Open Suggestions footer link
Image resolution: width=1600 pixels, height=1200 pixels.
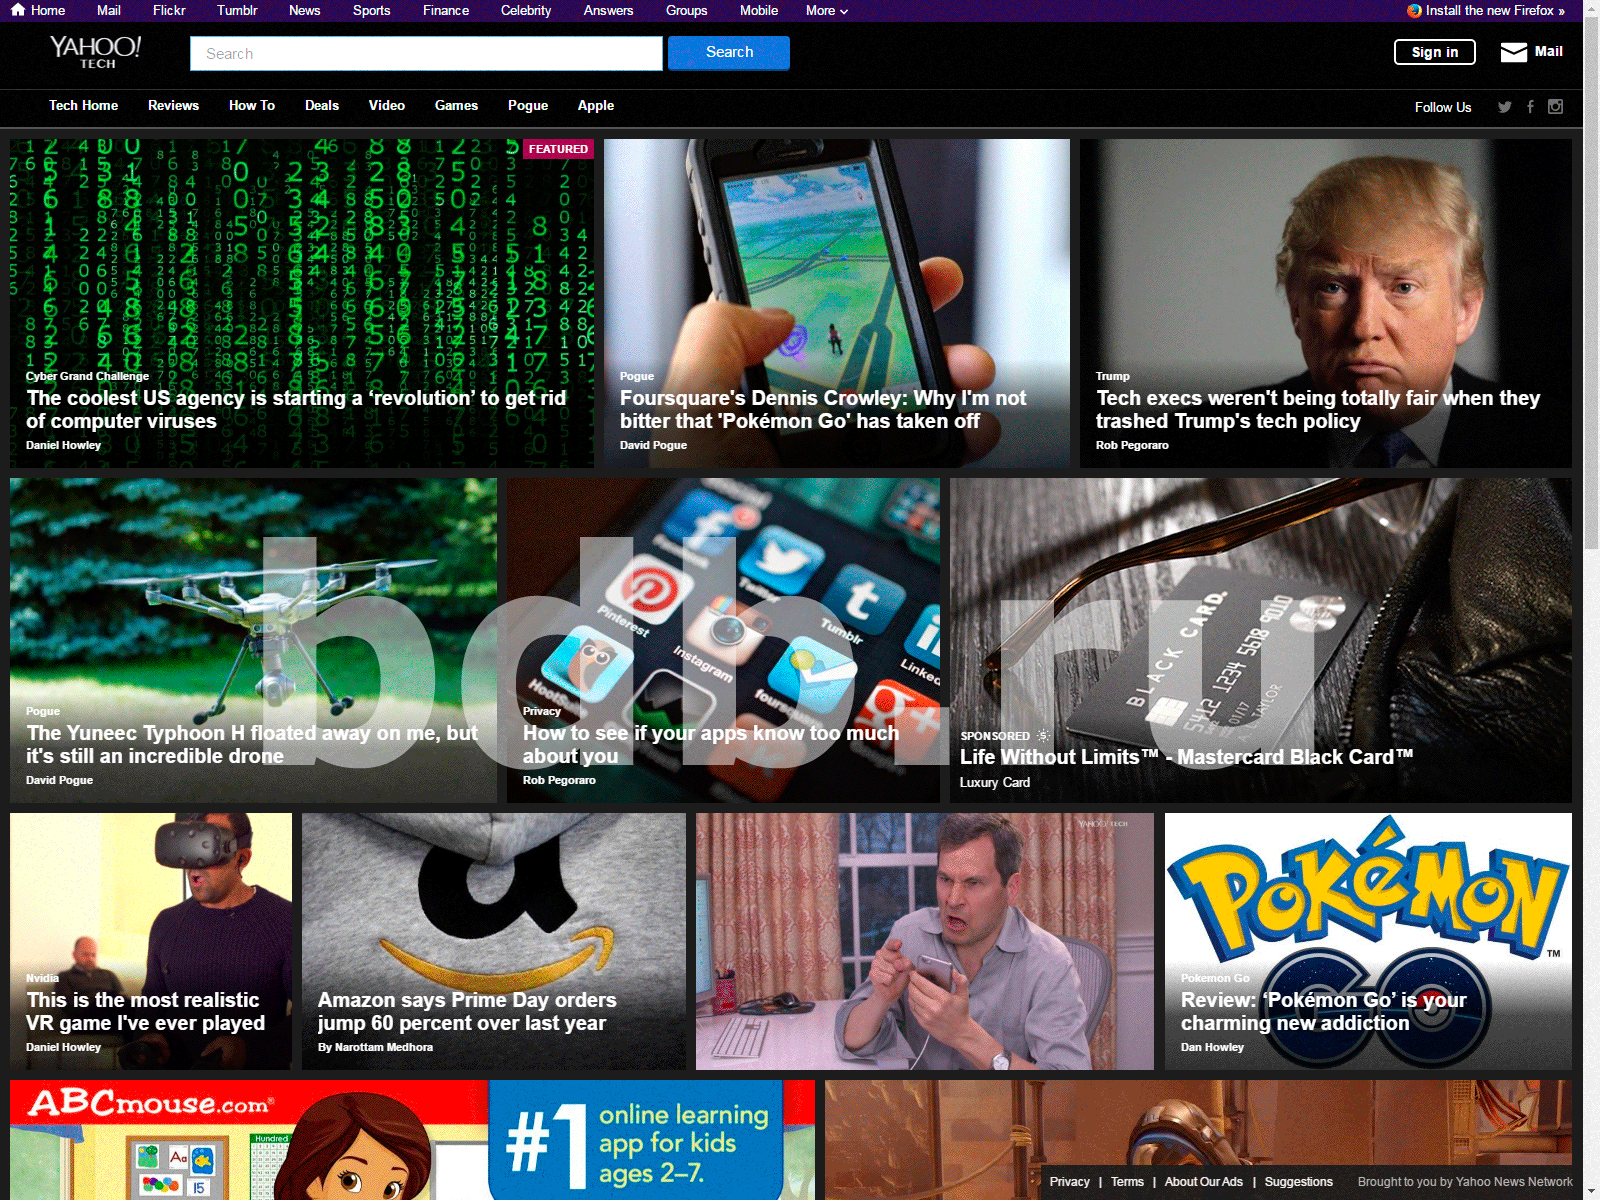[x=1298, y=1182]
